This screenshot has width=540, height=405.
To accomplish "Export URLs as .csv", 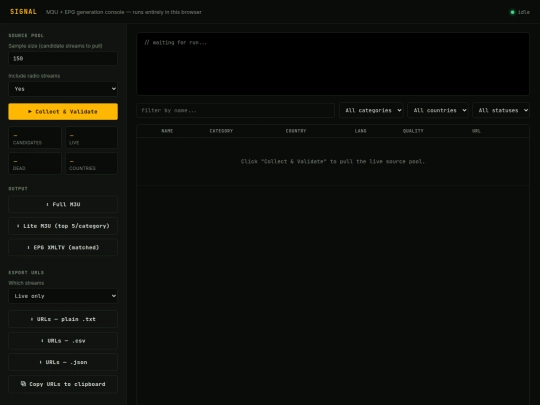I will (x=63, y=341).
